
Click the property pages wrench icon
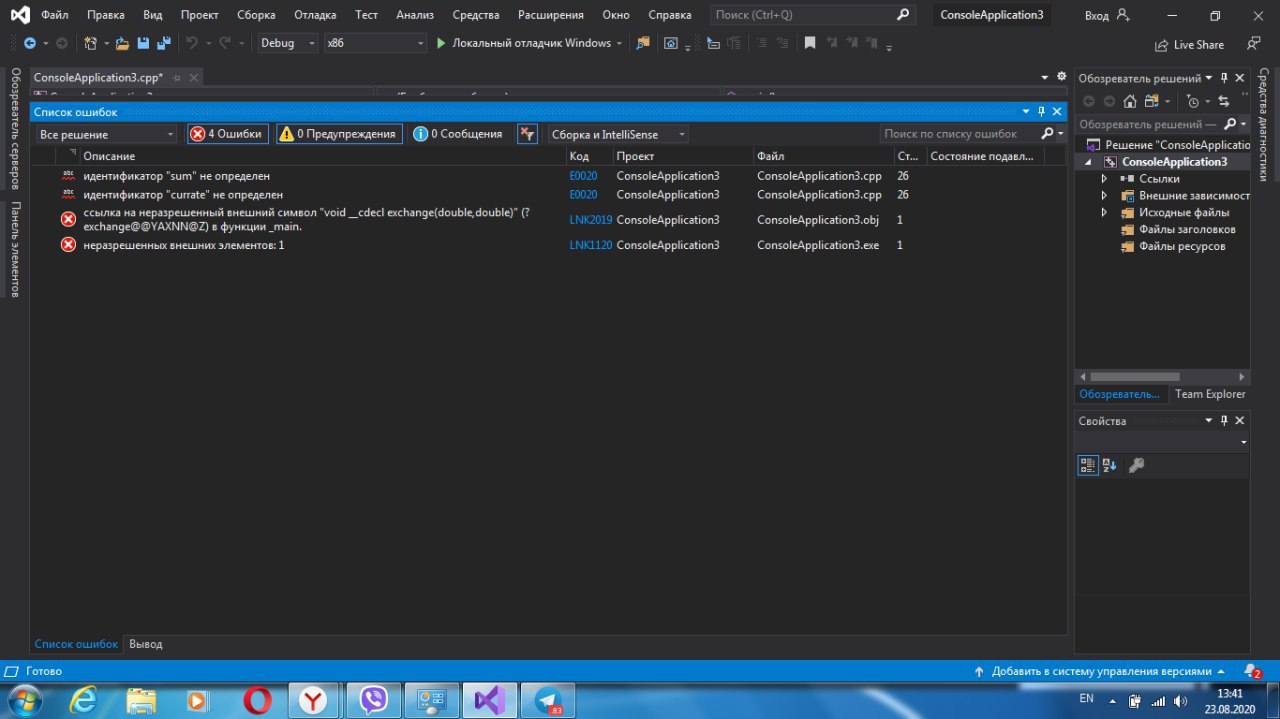(x=1136, y=465)
